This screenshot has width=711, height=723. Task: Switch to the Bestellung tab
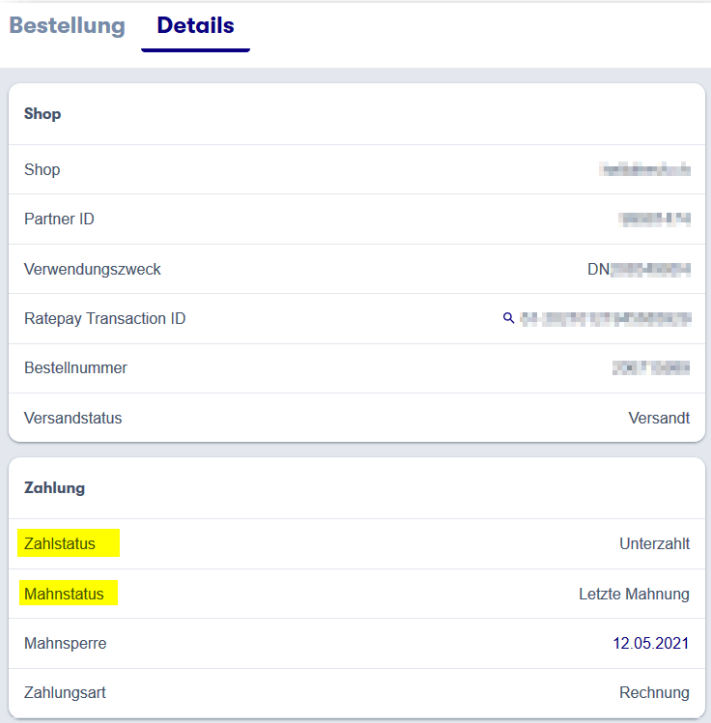[x=67, y=26]
